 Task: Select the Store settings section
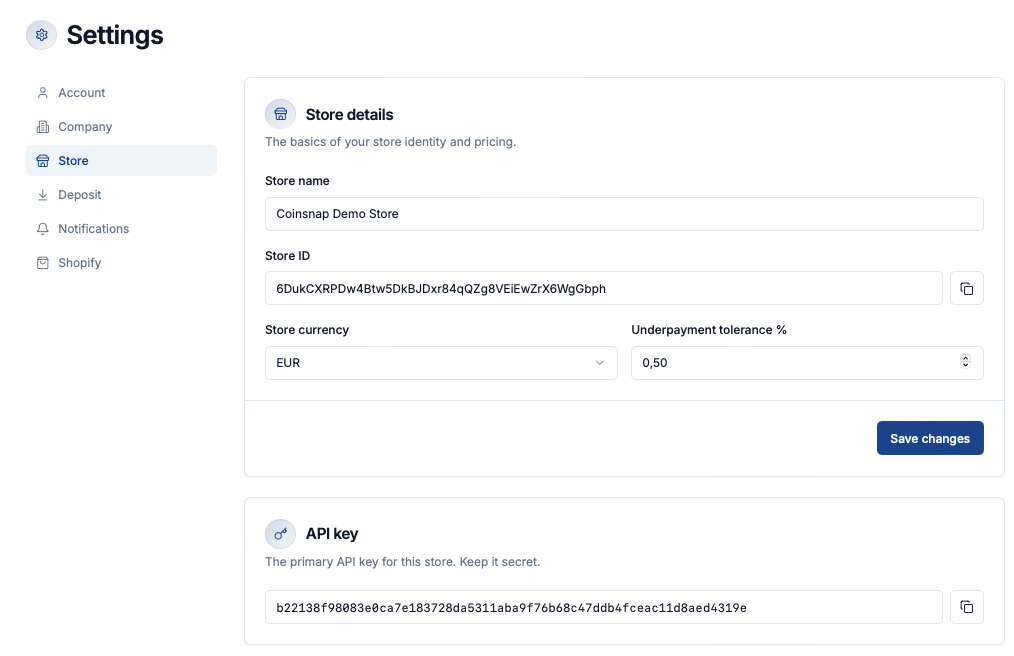[122, 160]
